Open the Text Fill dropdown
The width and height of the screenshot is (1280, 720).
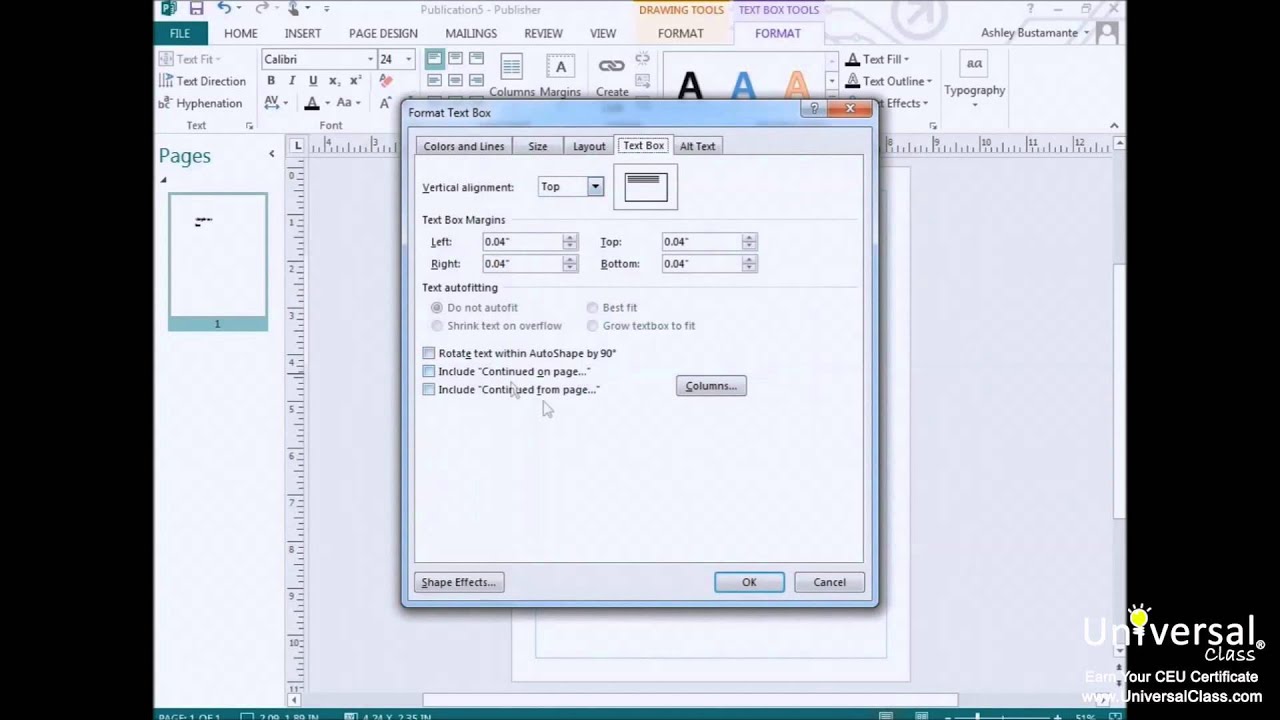[x=906, y=59]
